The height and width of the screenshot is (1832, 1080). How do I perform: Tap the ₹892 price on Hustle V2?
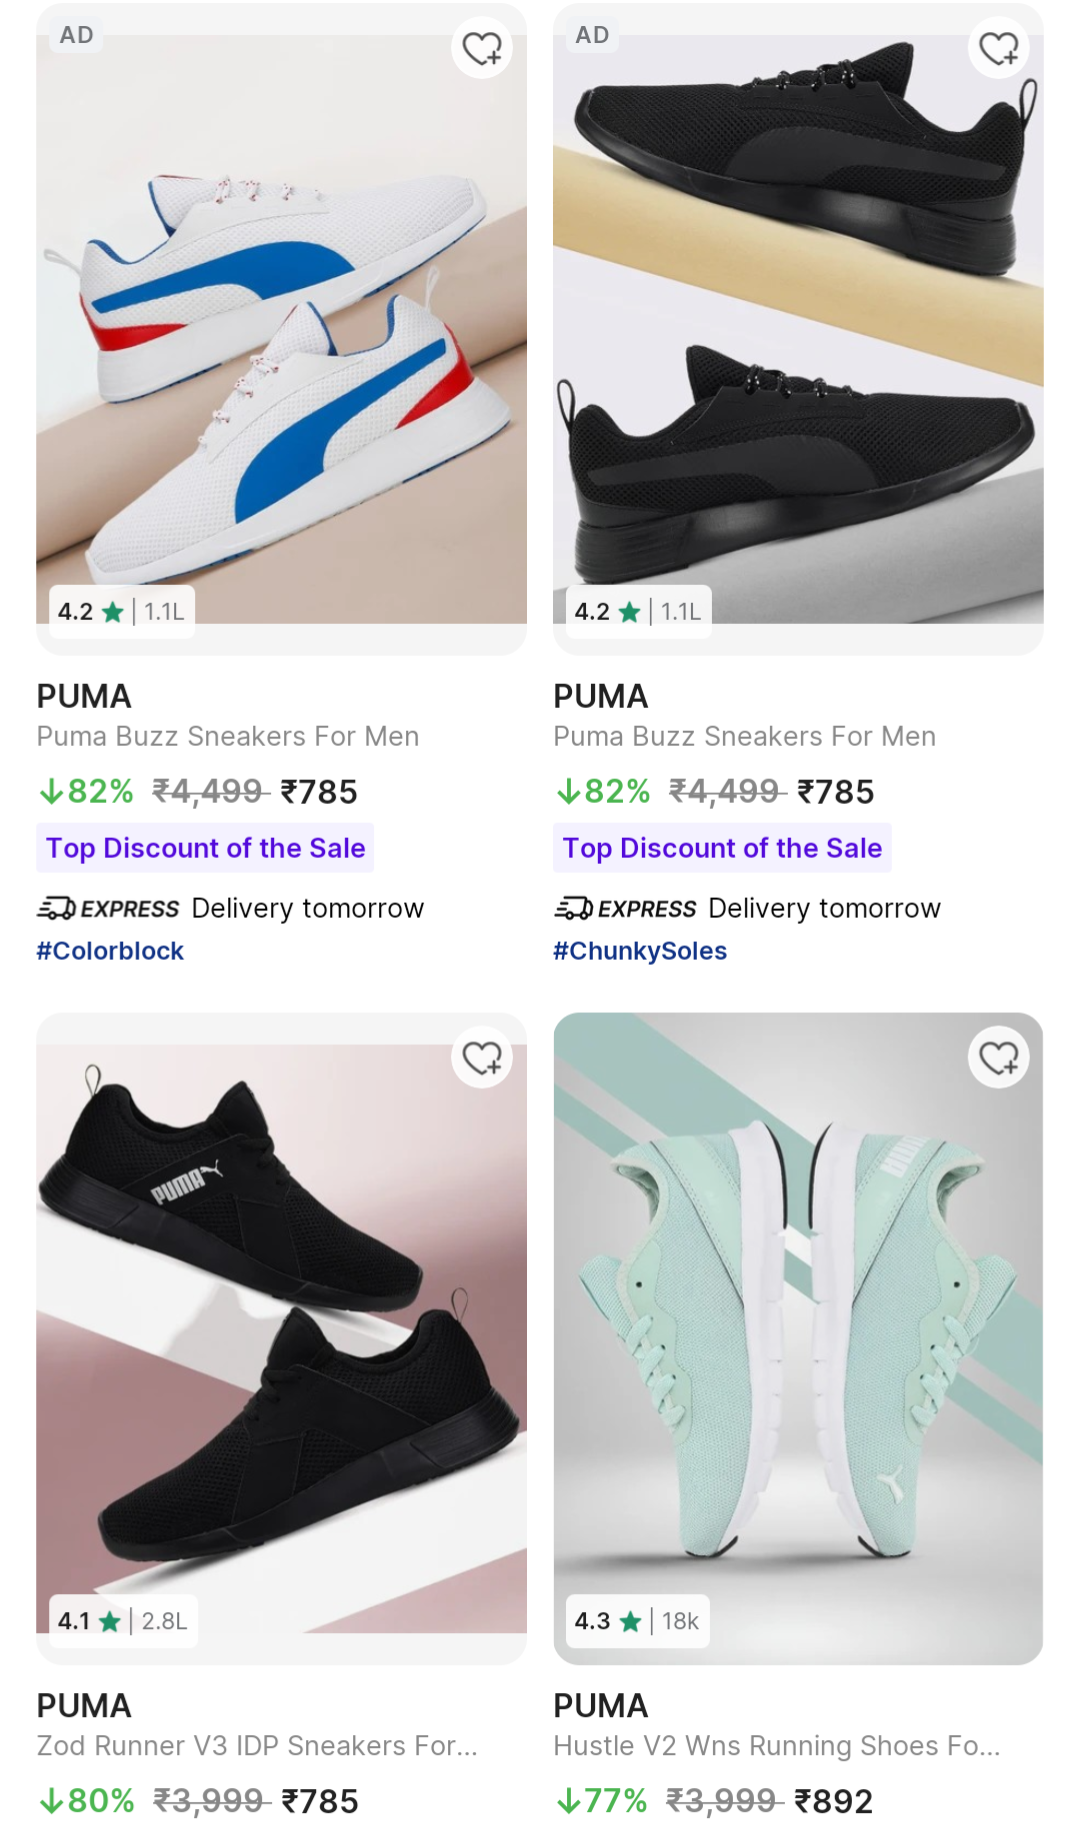point(834,1801)
